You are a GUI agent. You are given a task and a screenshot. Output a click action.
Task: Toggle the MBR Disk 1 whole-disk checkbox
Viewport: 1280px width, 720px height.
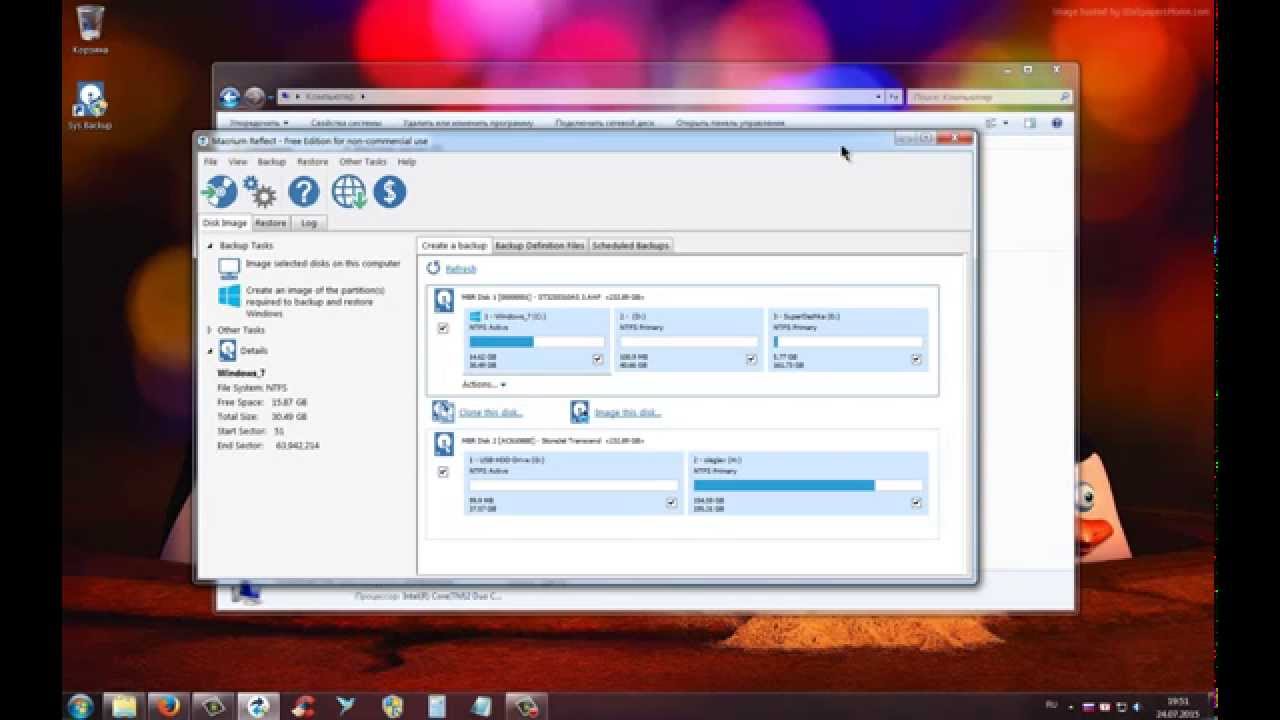click(443, 328)
